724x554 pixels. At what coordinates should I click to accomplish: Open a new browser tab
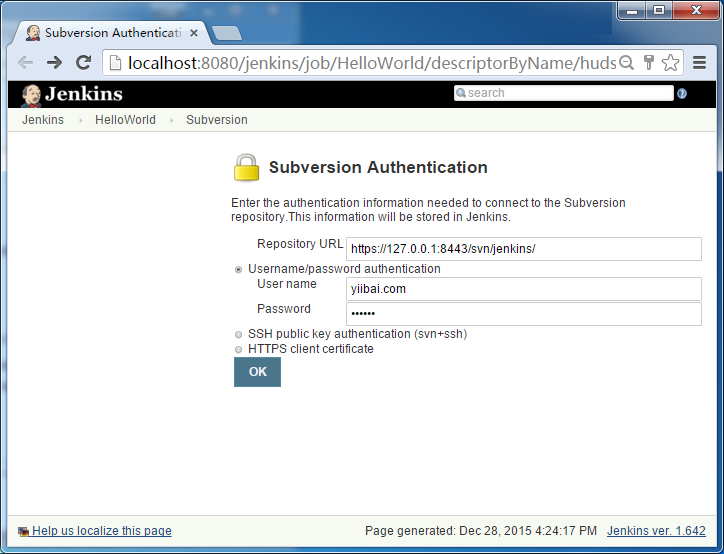coord(226,33)
